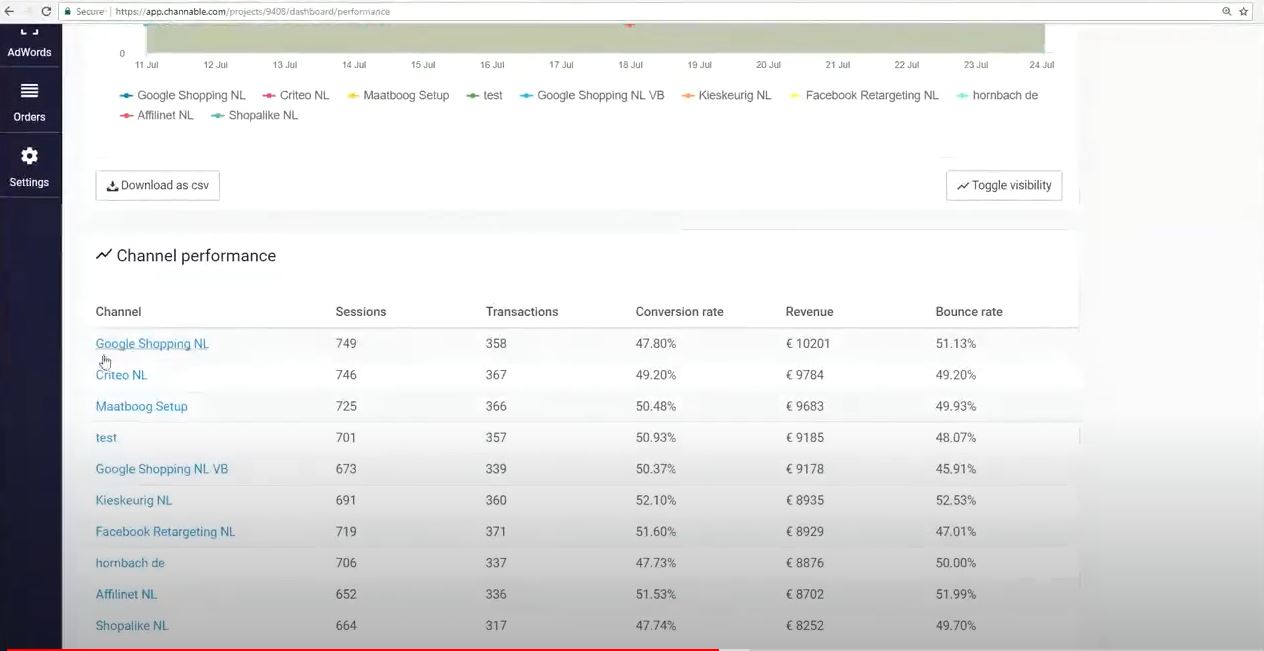Toggle Facebook Retargeting NL legend series
1264x651 pixels.
click(x=864, y=95)
